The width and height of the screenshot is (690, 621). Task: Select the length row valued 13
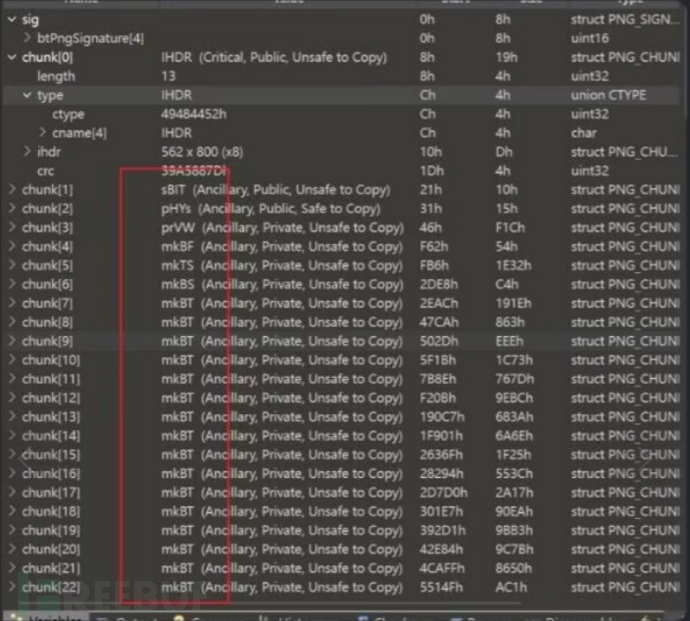[x=56, y=76]
